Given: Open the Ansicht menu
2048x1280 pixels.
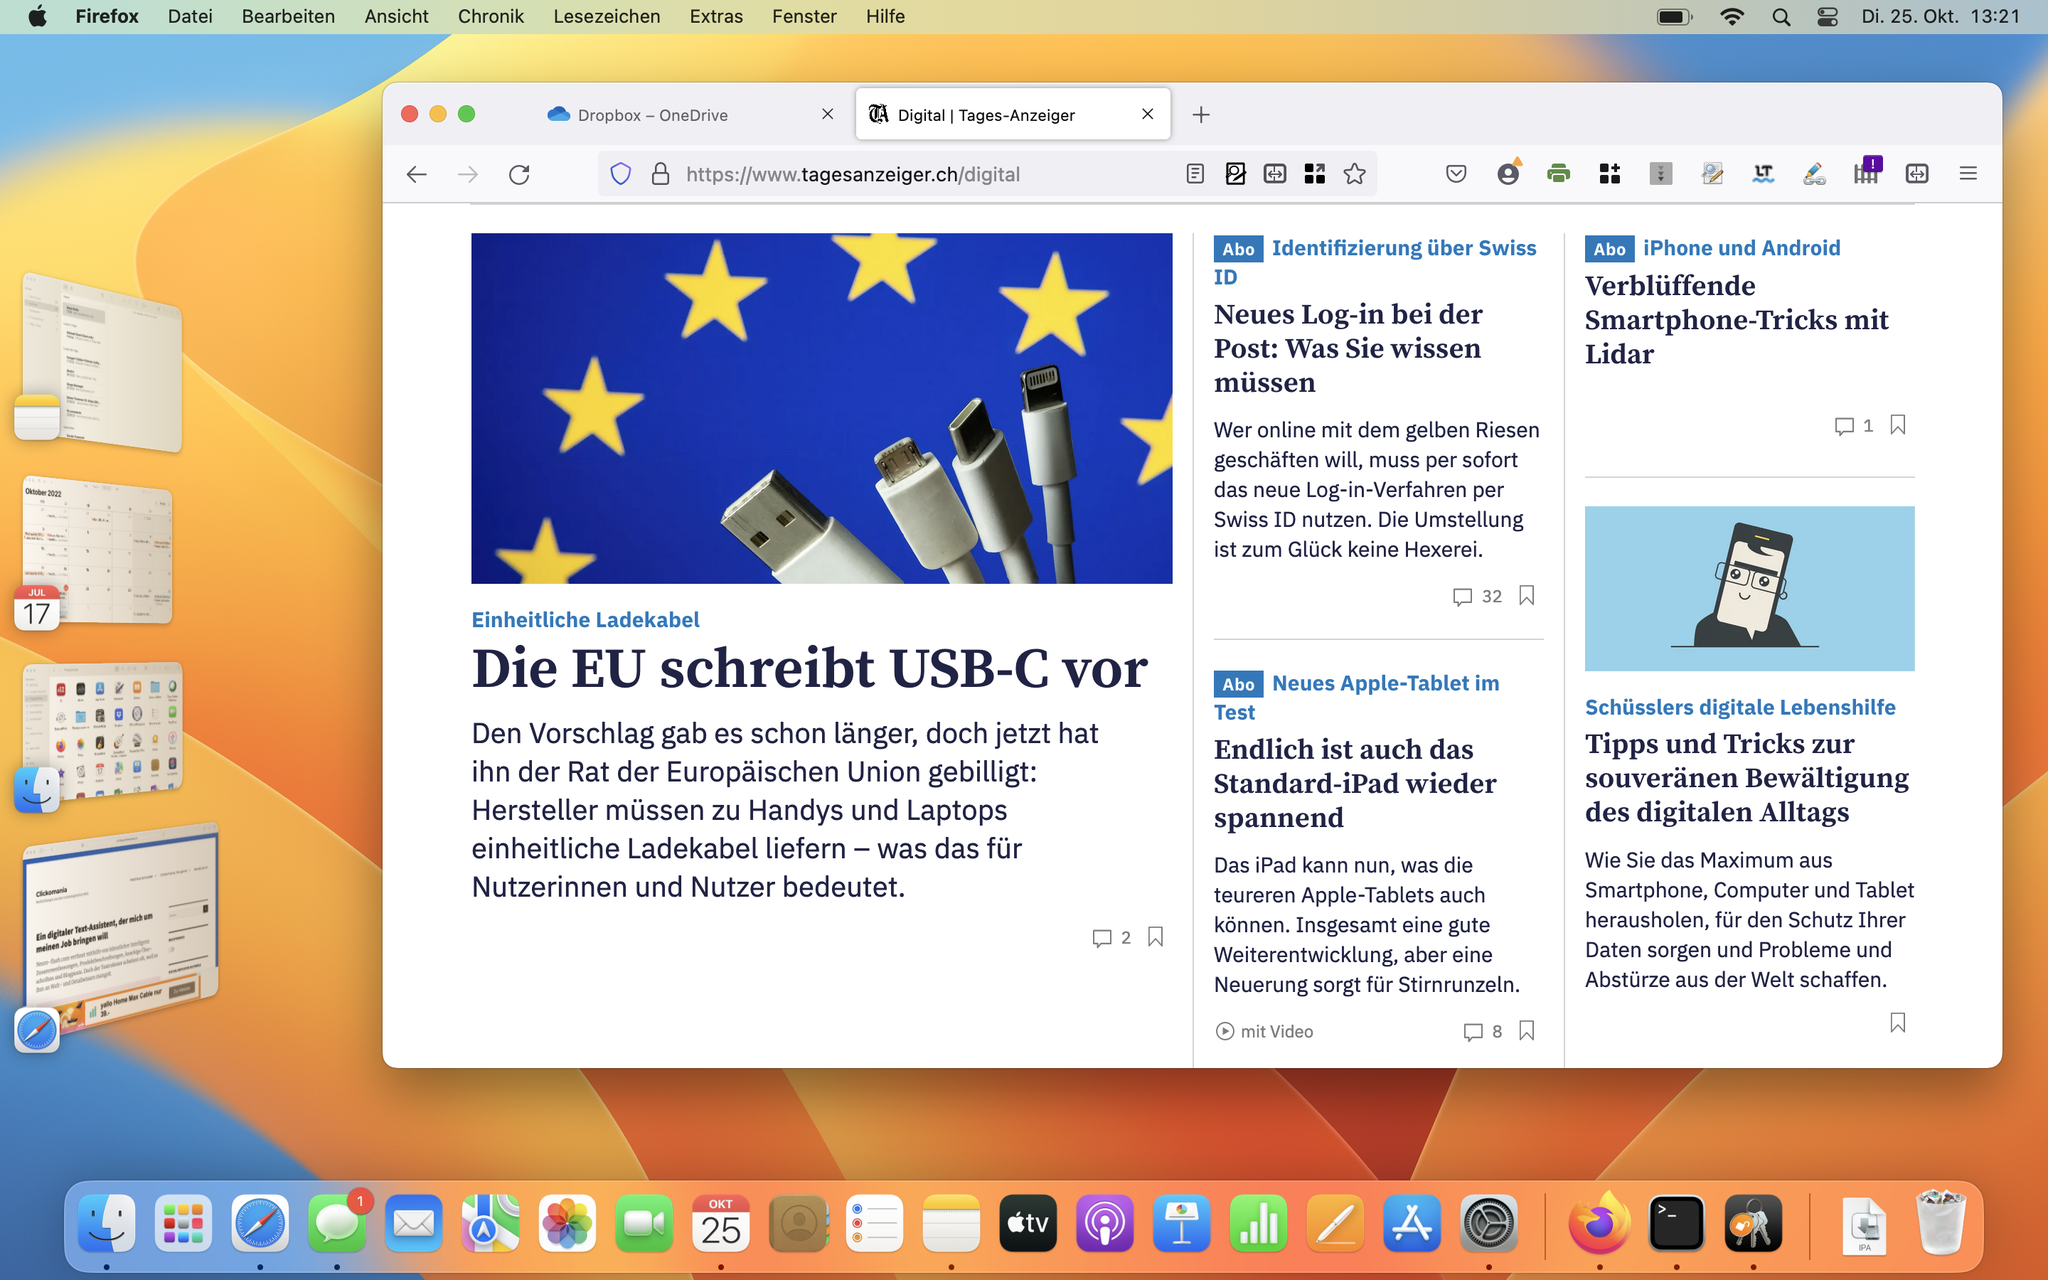Looking at the screenshot, I should coord(396,16).
